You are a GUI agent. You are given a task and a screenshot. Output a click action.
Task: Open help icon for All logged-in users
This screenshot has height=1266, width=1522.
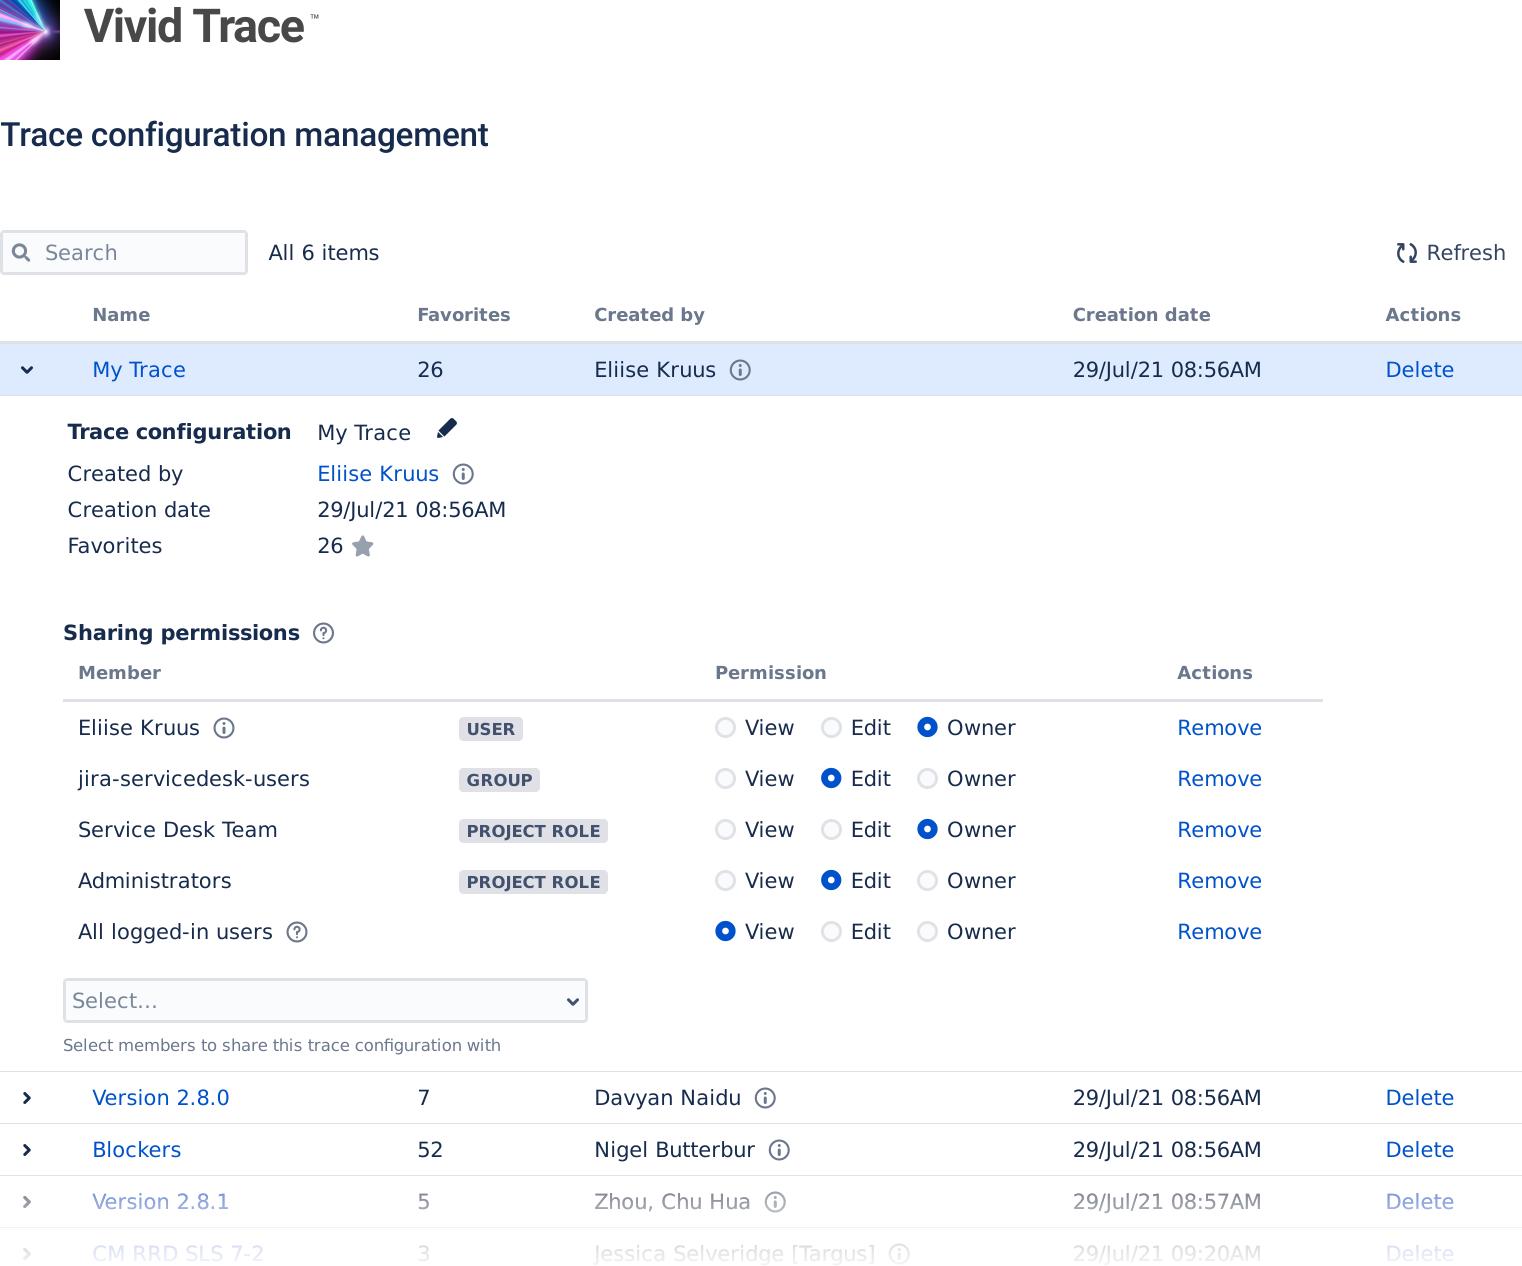(297, 932)
